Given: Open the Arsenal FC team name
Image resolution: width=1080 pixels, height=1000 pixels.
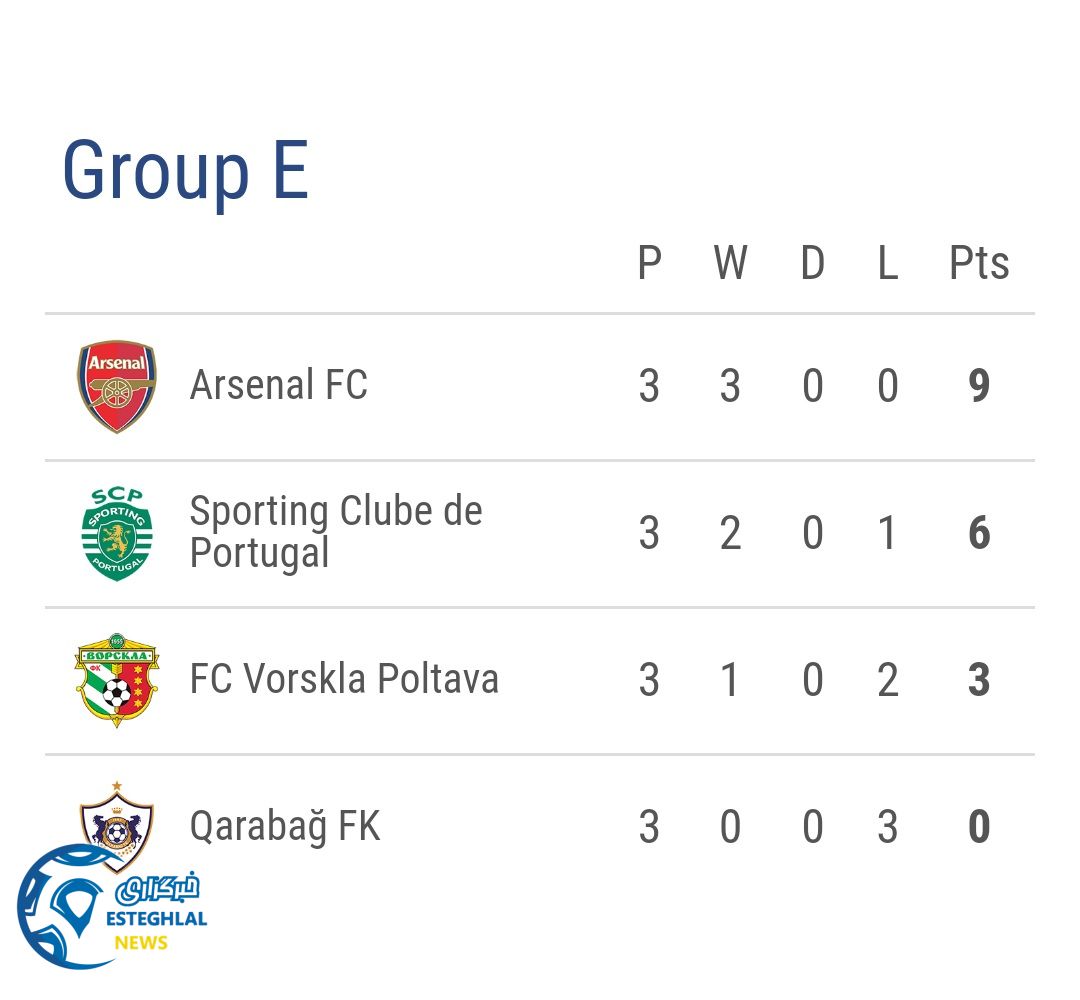Looking at the screenshot, I should click(279, 385).
